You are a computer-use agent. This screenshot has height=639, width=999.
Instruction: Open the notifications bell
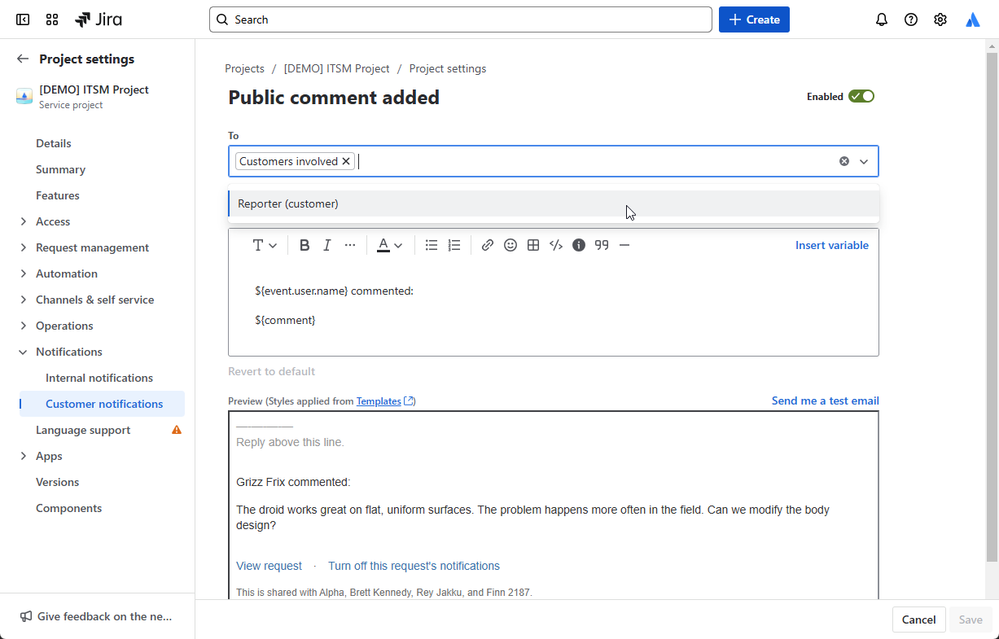(881, 20)
